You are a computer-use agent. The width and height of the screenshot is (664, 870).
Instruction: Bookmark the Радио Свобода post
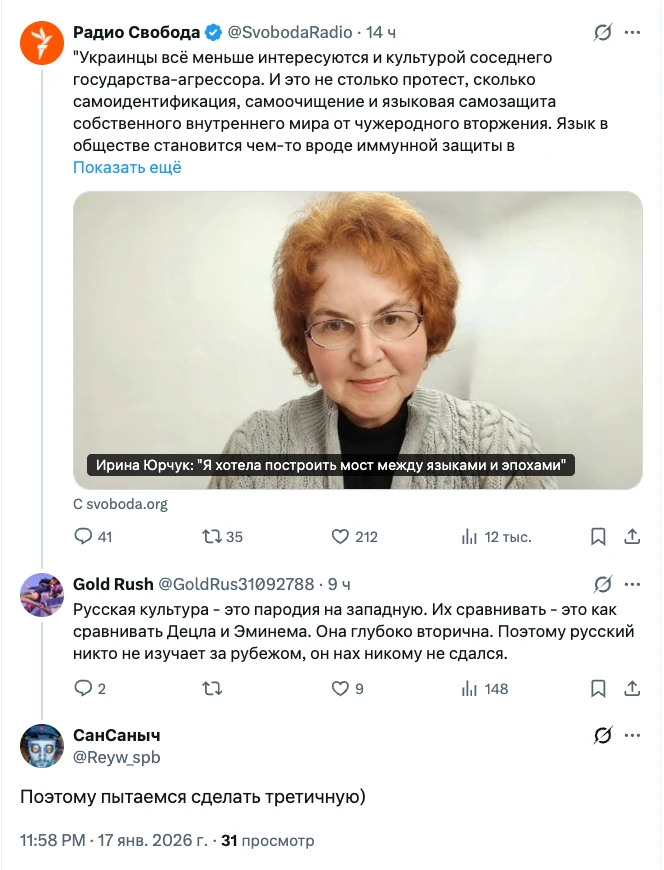(598, 537)
